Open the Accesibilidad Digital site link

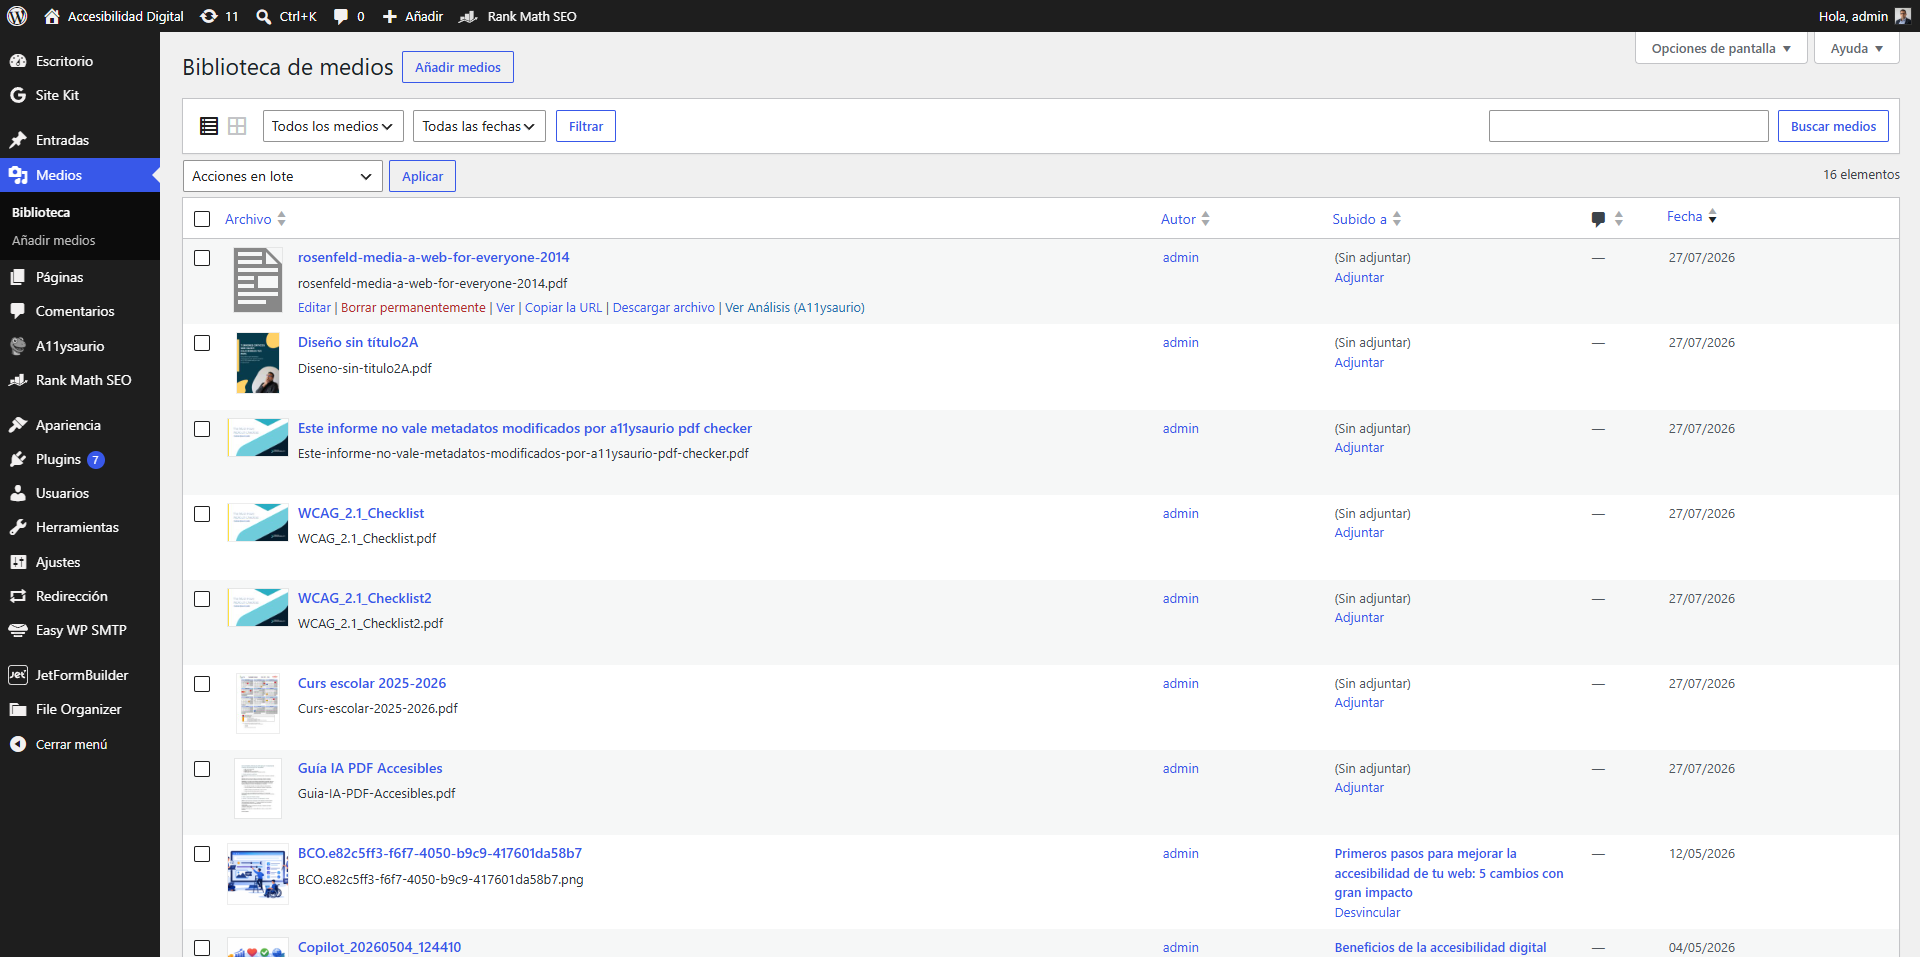[114, 16]
